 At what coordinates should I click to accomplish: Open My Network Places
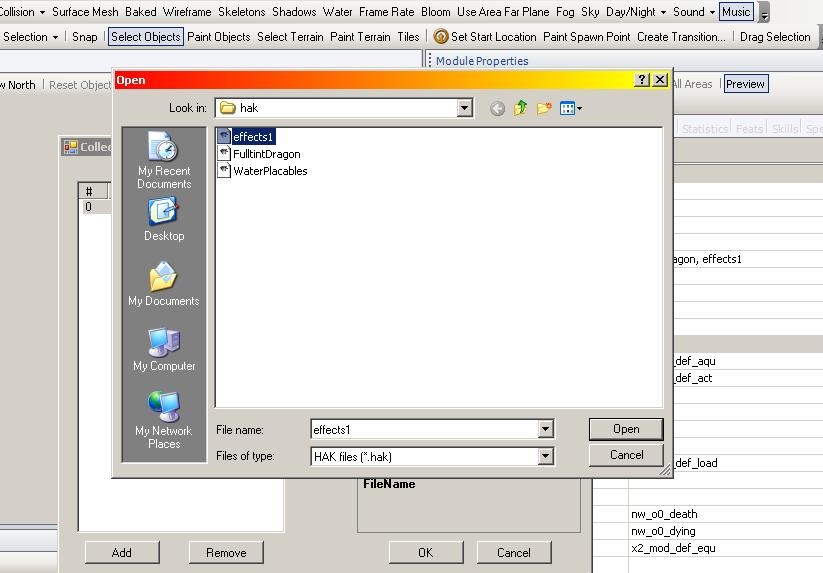tap(164, 420)
